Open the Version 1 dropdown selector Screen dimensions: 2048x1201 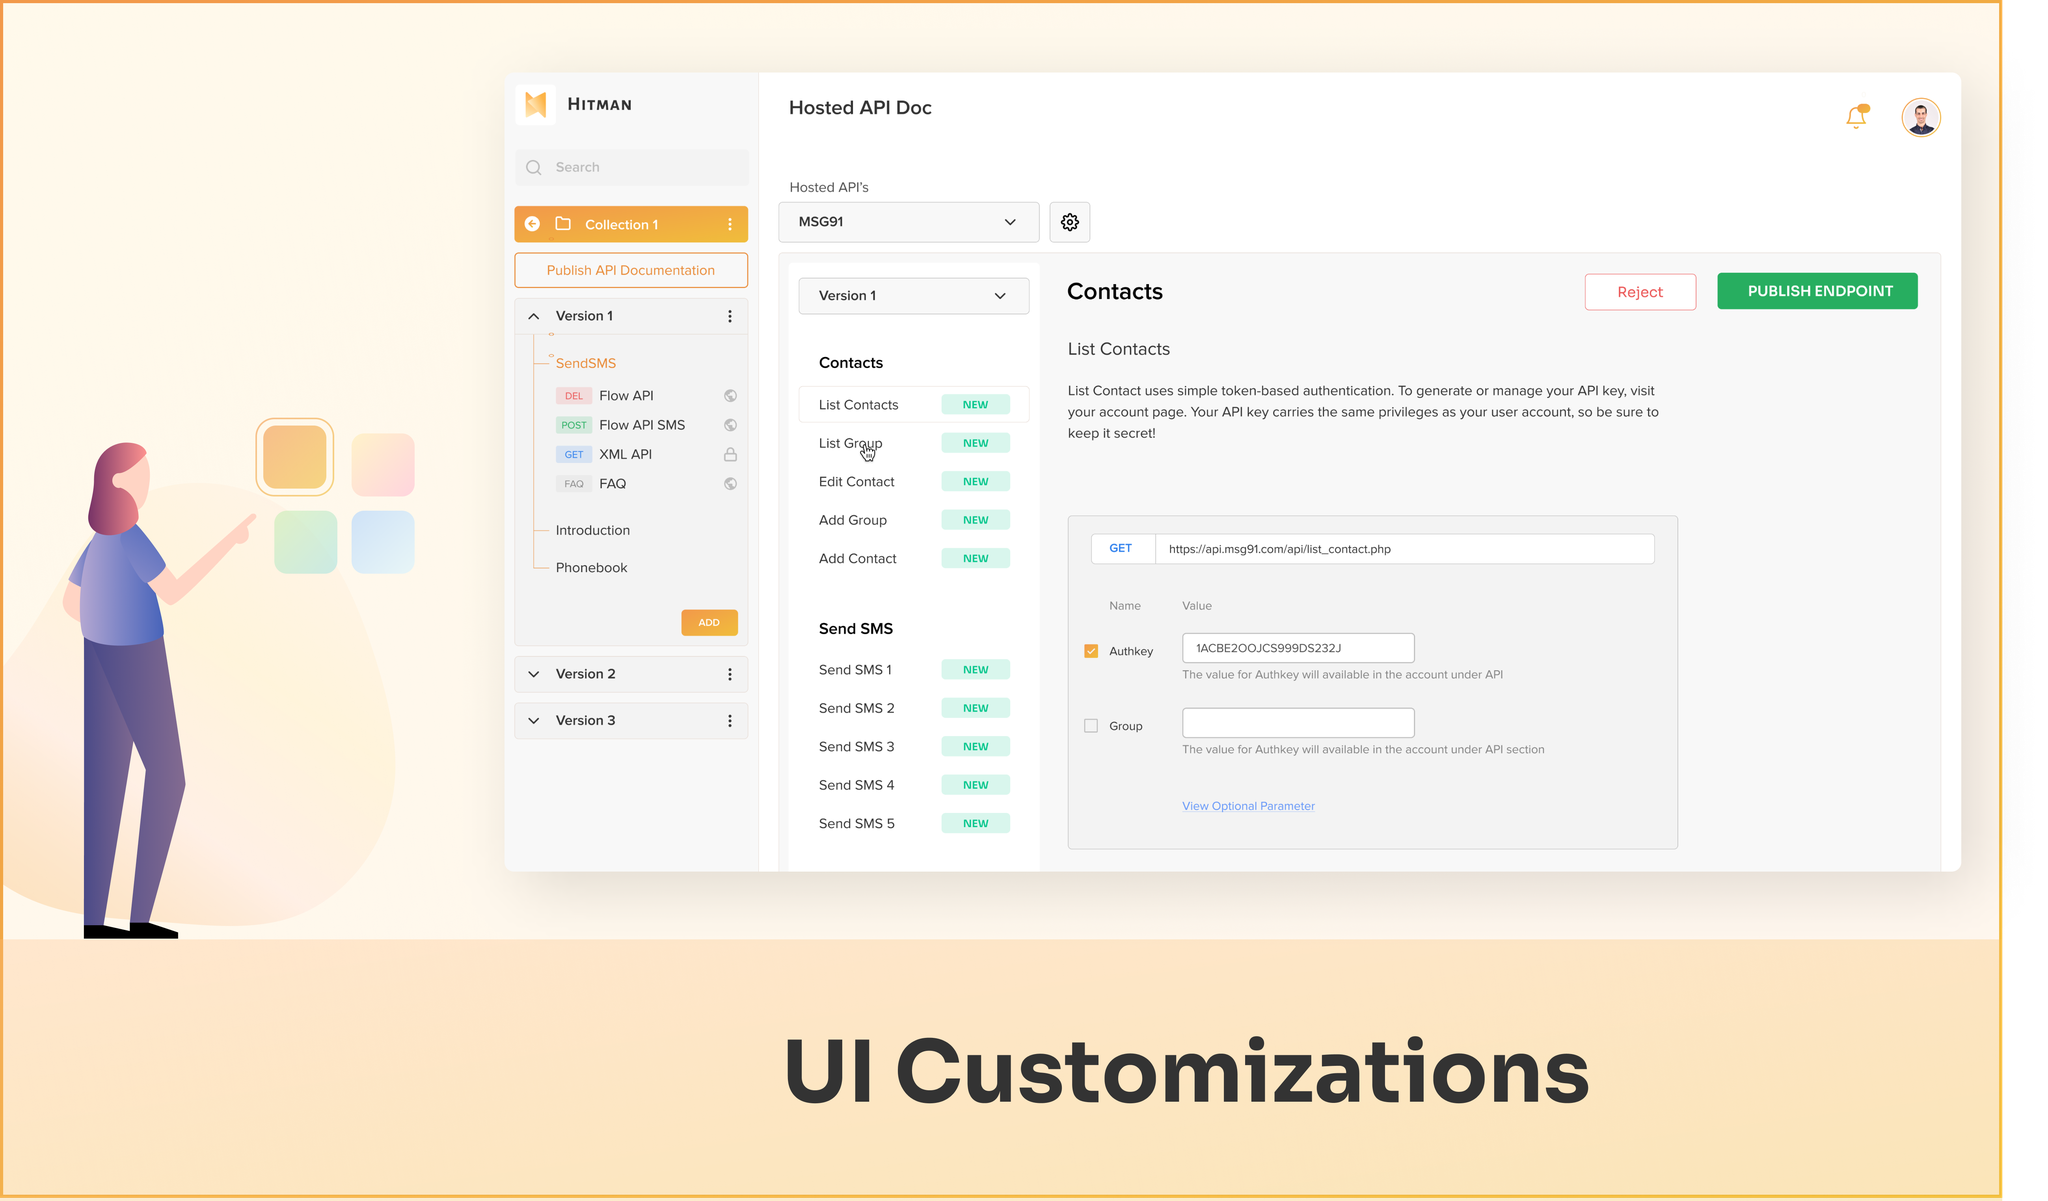pyautogui.click(x=913, y=296)
